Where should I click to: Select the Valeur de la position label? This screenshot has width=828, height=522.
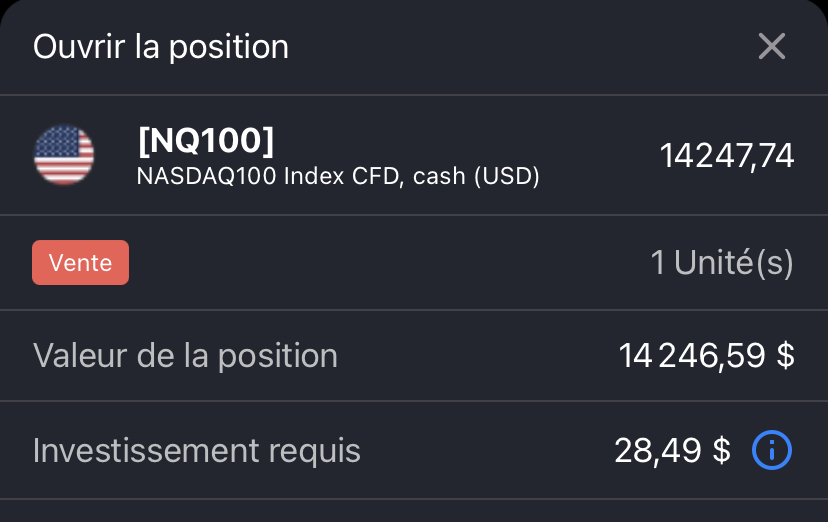point(185,355)
